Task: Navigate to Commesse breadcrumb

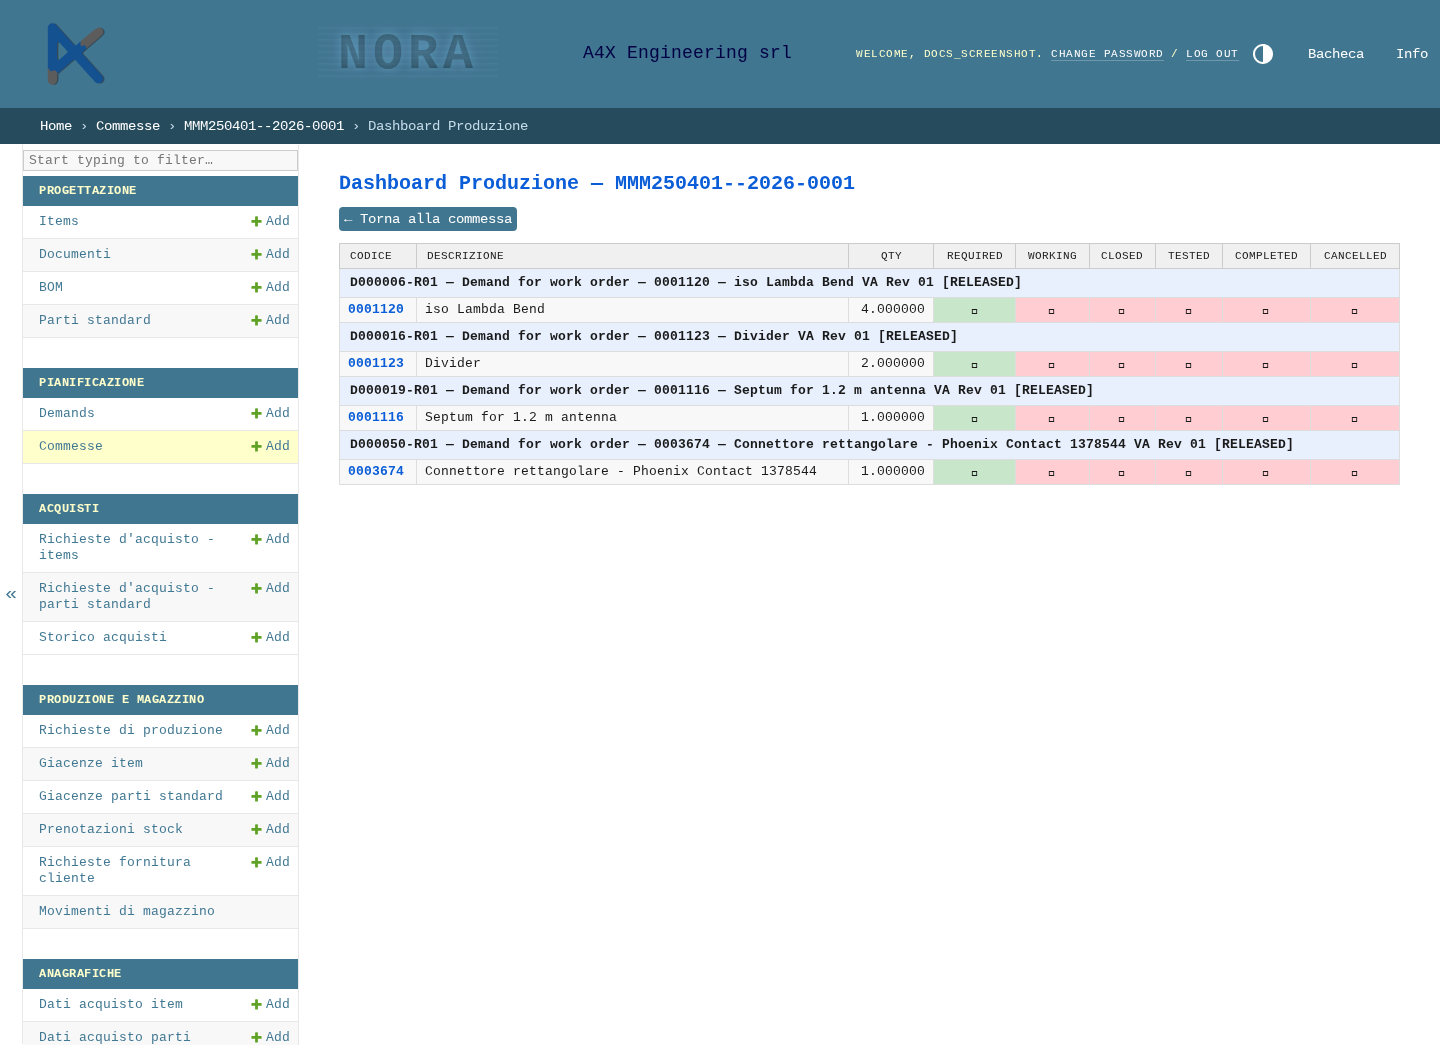Action: [x=128, y=126]
